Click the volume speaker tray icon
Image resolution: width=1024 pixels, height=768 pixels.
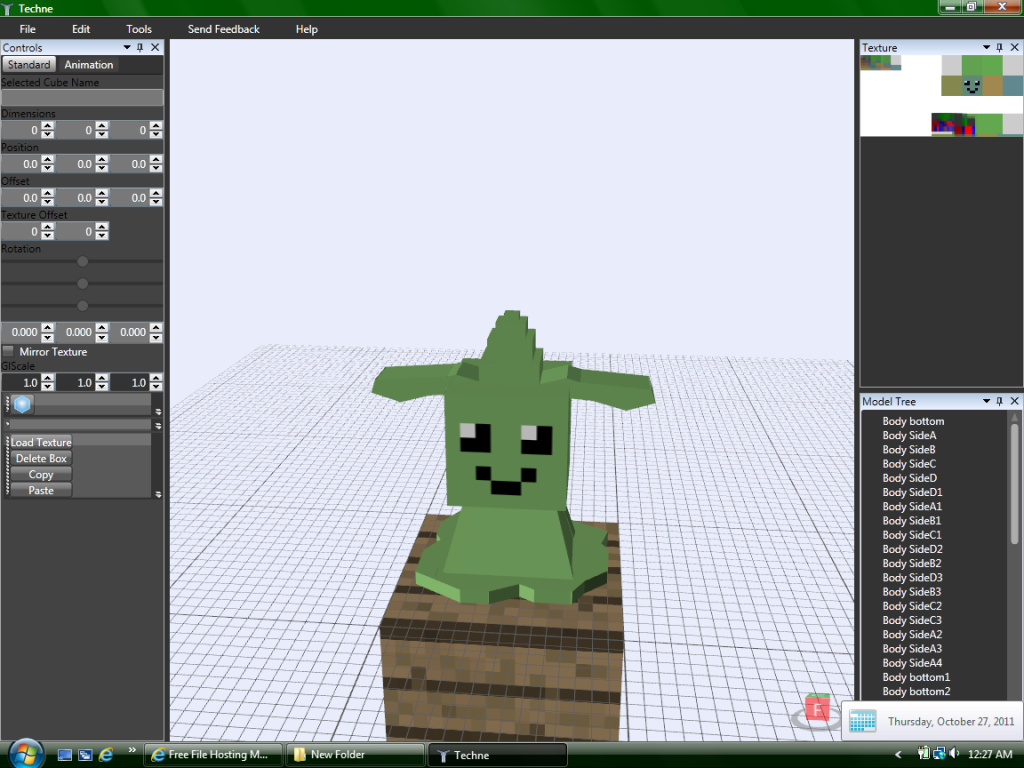(x=954, y=754)
